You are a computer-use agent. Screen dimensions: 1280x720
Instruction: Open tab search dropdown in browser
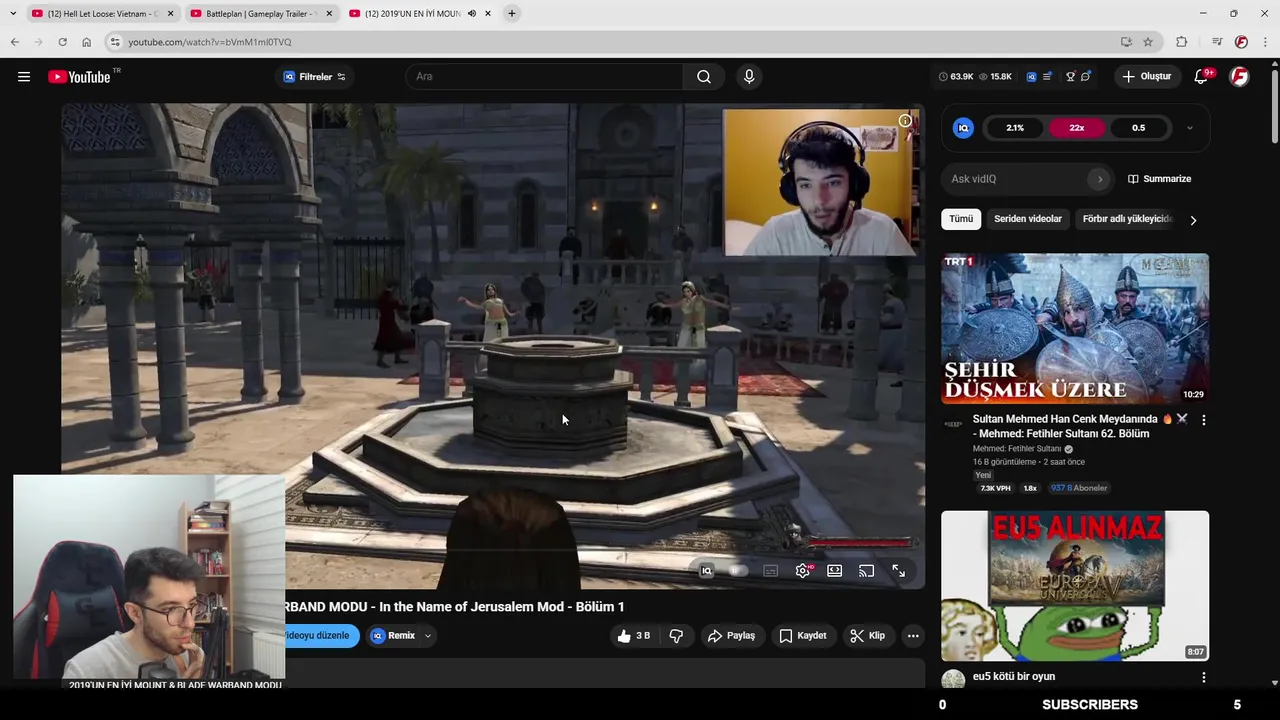(x=12, y=13)
